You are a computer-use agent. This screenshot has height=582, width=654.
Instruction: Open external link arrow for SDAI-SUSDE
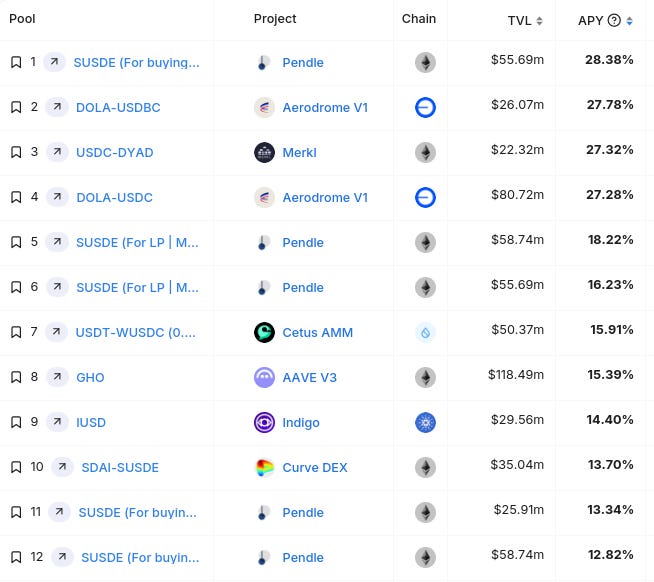tap(62, 467)
